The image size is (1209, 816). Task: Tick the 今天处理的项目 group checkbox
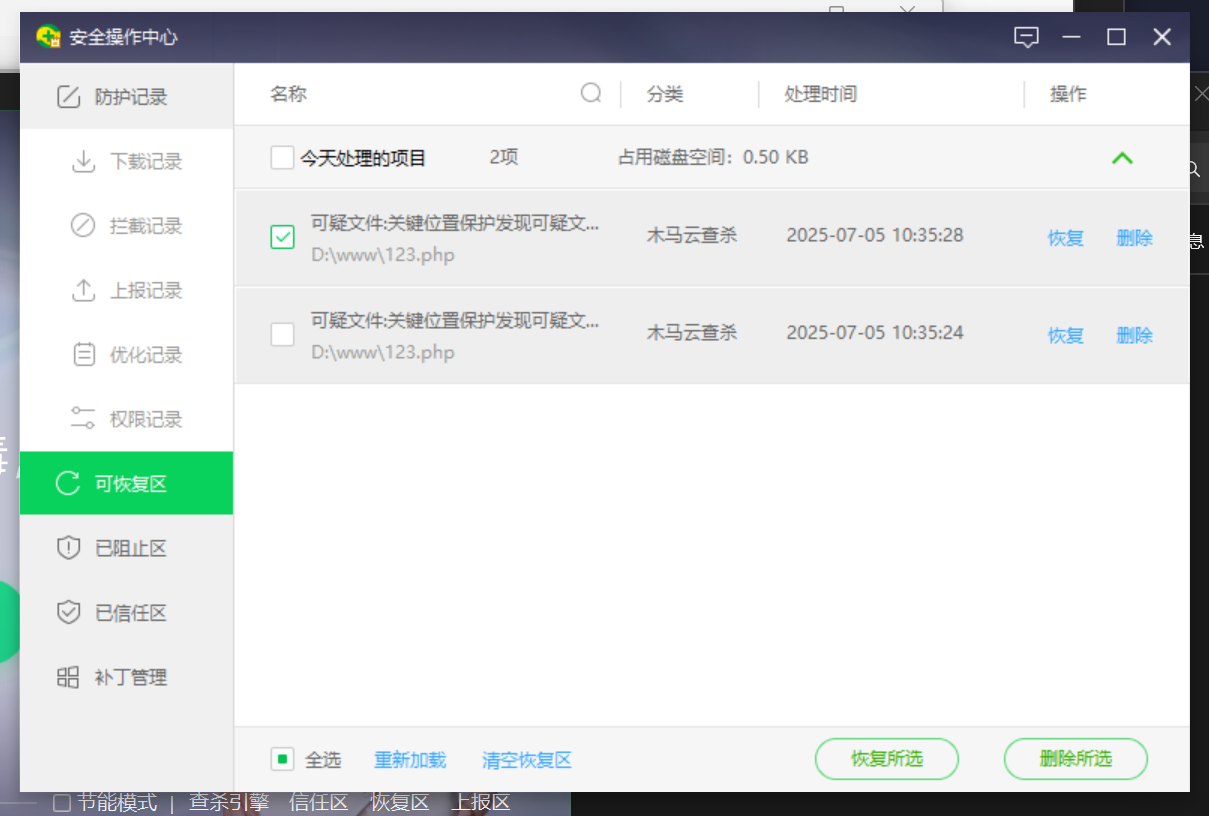pos(283,158)
